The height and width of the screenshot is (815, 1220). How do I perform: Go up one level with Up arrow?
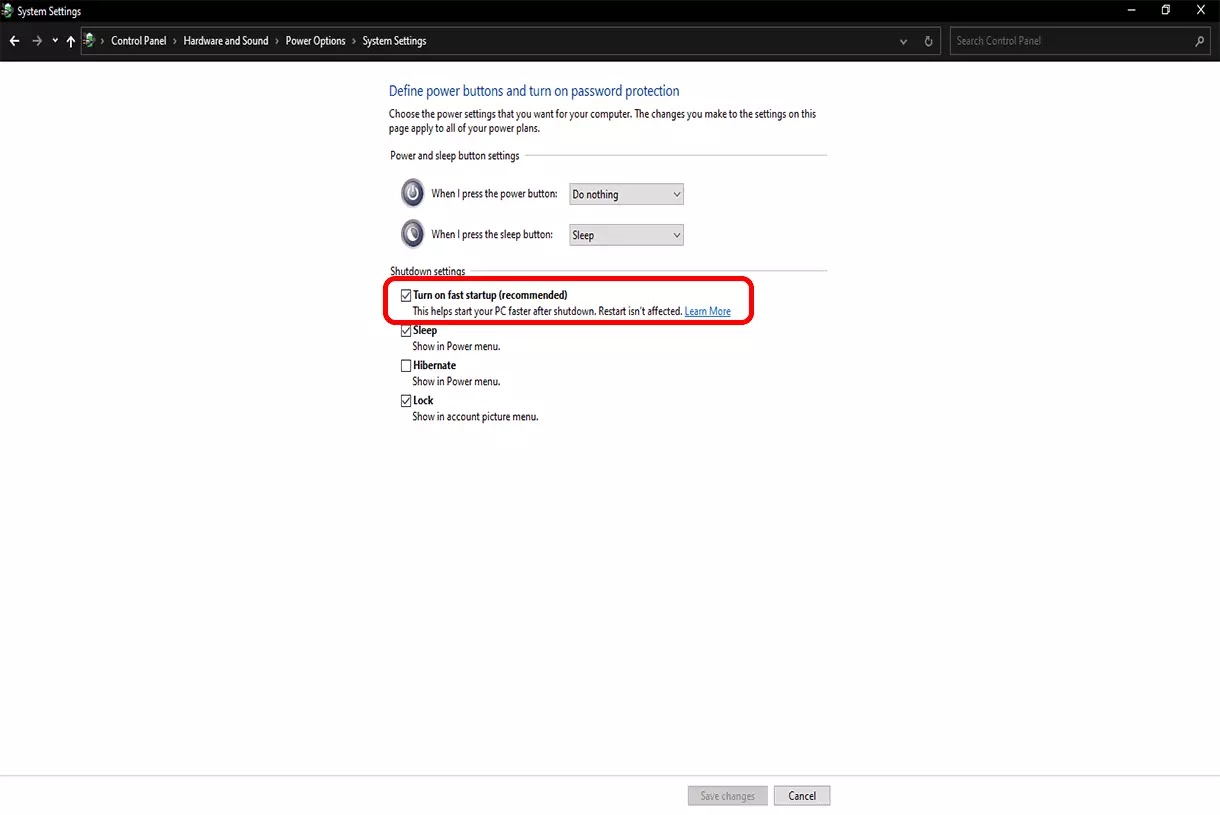click(70, 41)
